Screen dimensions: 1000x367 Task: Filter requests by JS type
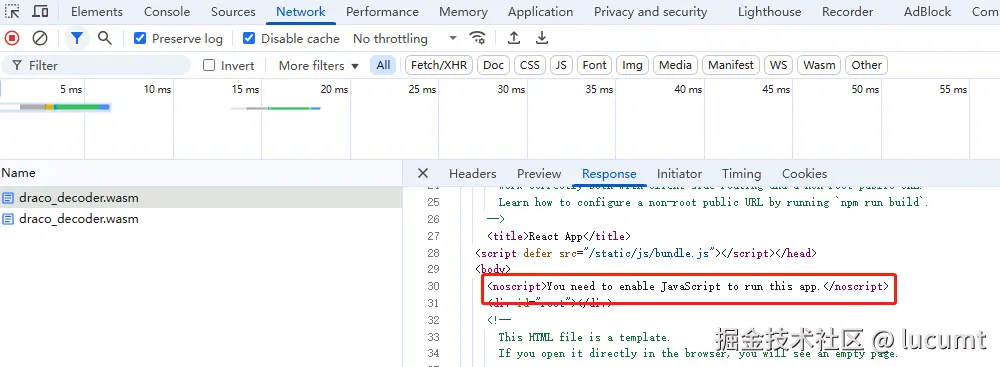561,65
